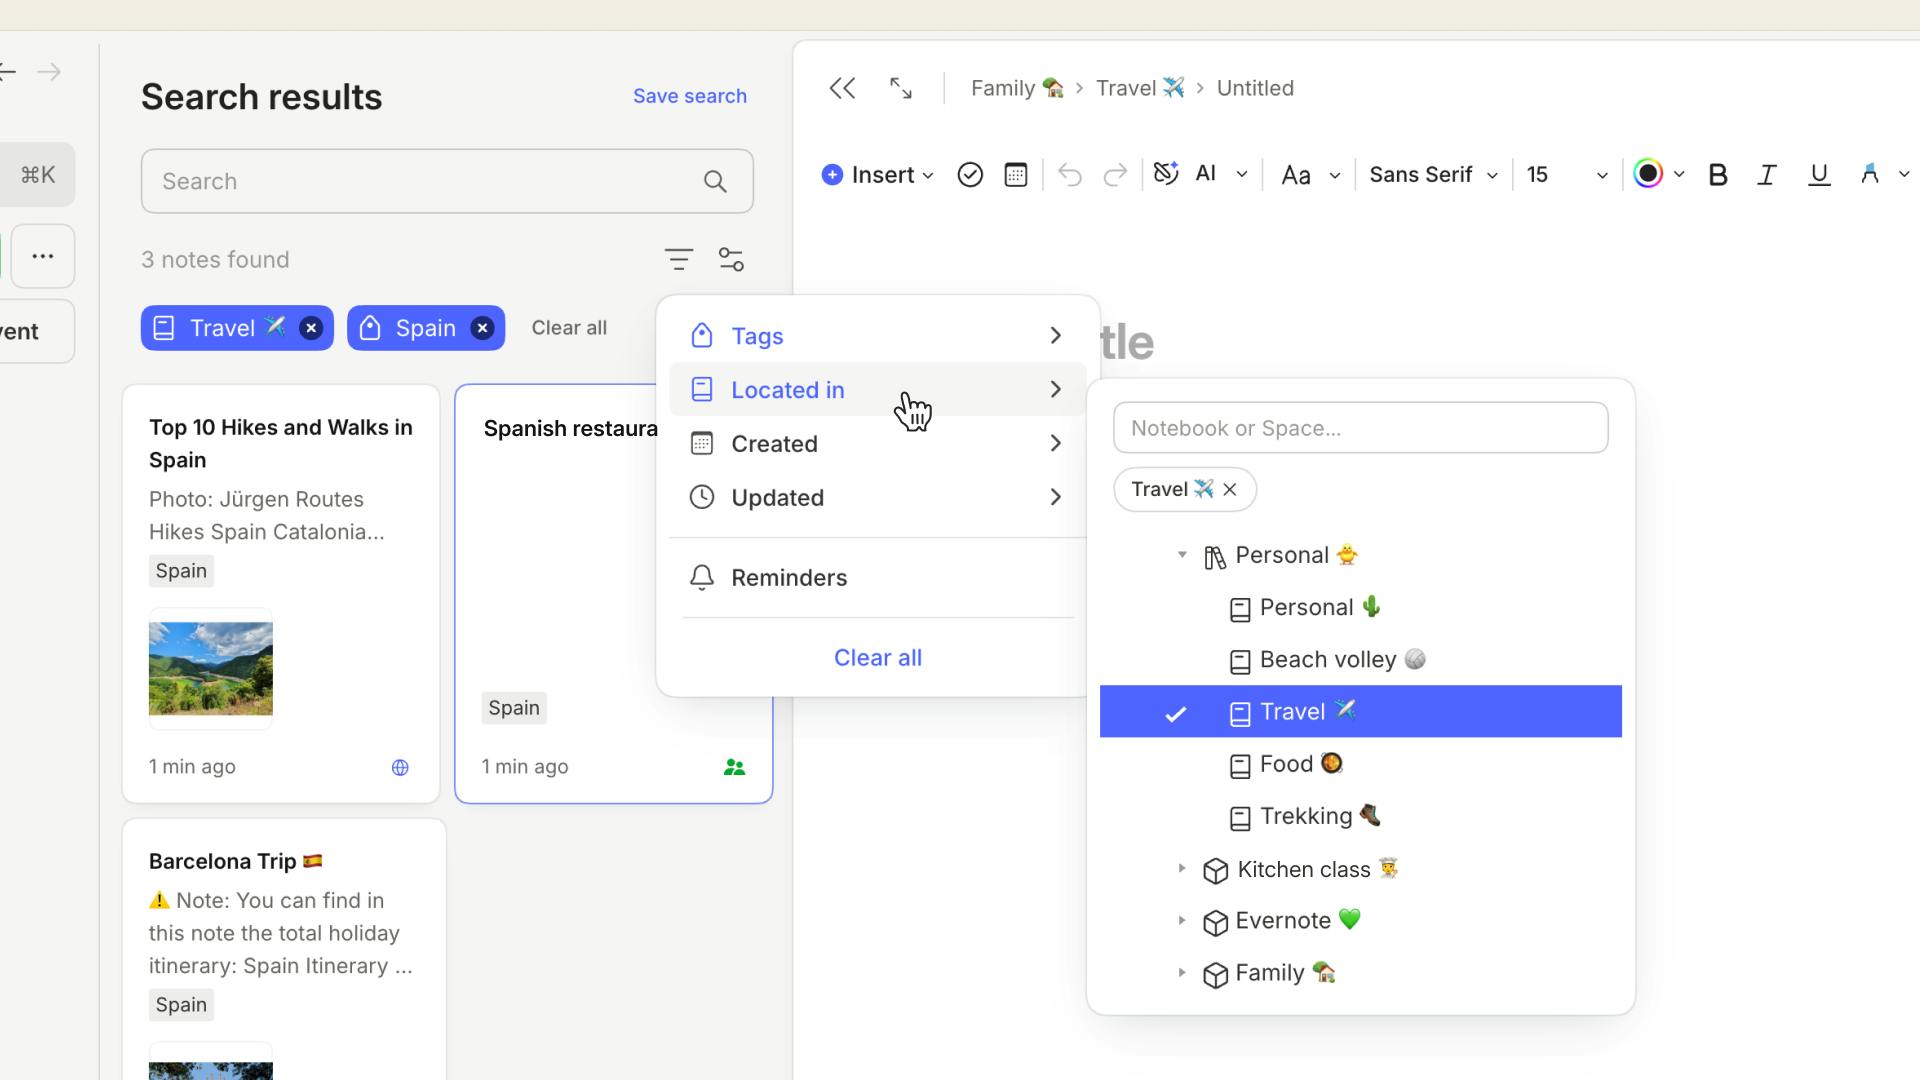Remove the Spain tag filter chip
Screen dimensions: 1920x1080
pyautogui.click(x=482, y=328)
